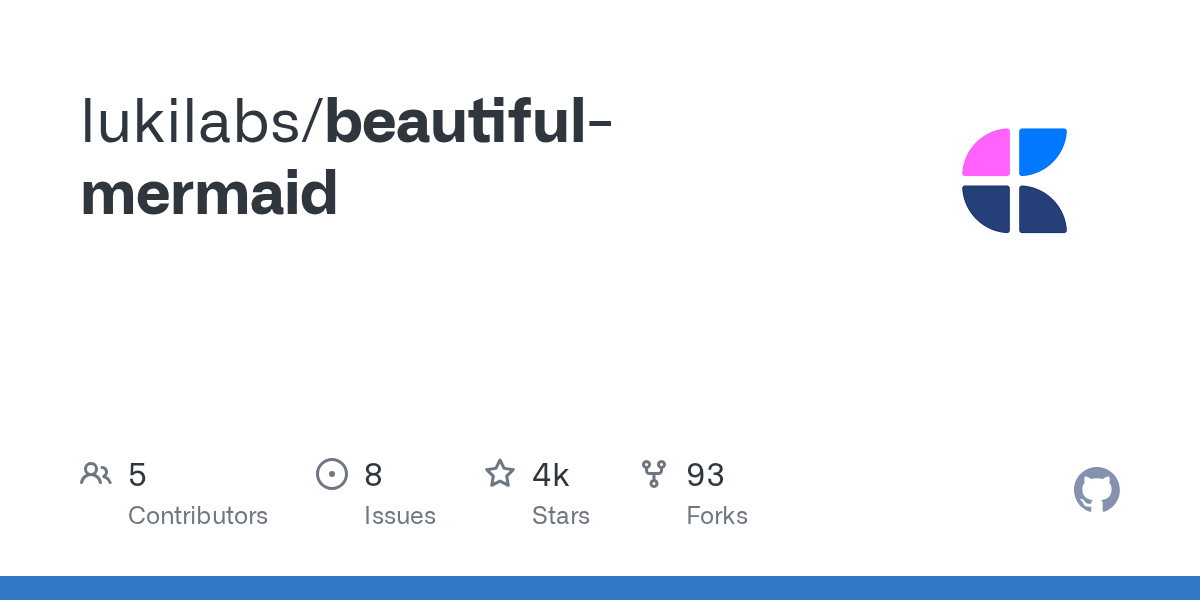The image size is (1200, 600).
Task: Select the Stars label
Action: tap(561, 516)
